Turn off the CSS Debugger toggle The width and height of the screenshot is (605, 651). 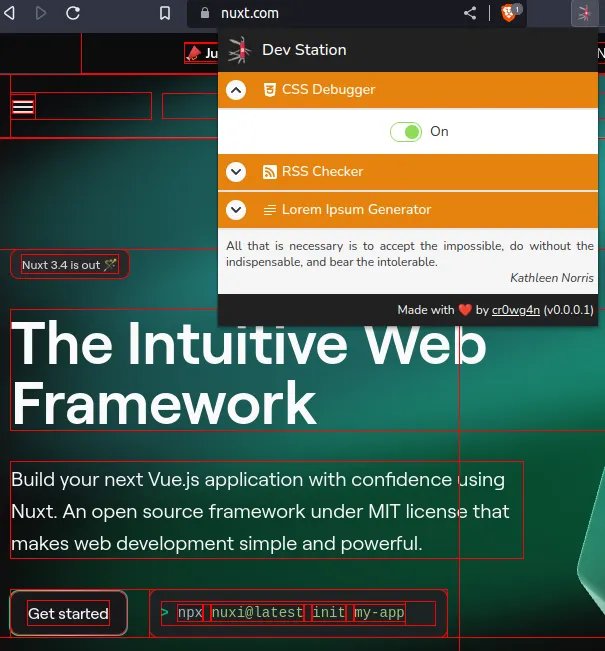pos(406,132)
